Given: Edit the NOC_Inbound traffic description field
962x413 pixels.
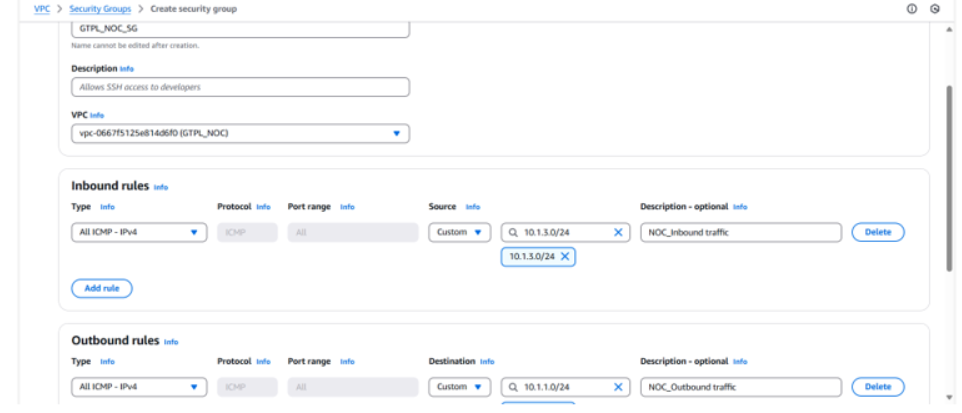Looking at the screenshot, I should click(740, 232).
